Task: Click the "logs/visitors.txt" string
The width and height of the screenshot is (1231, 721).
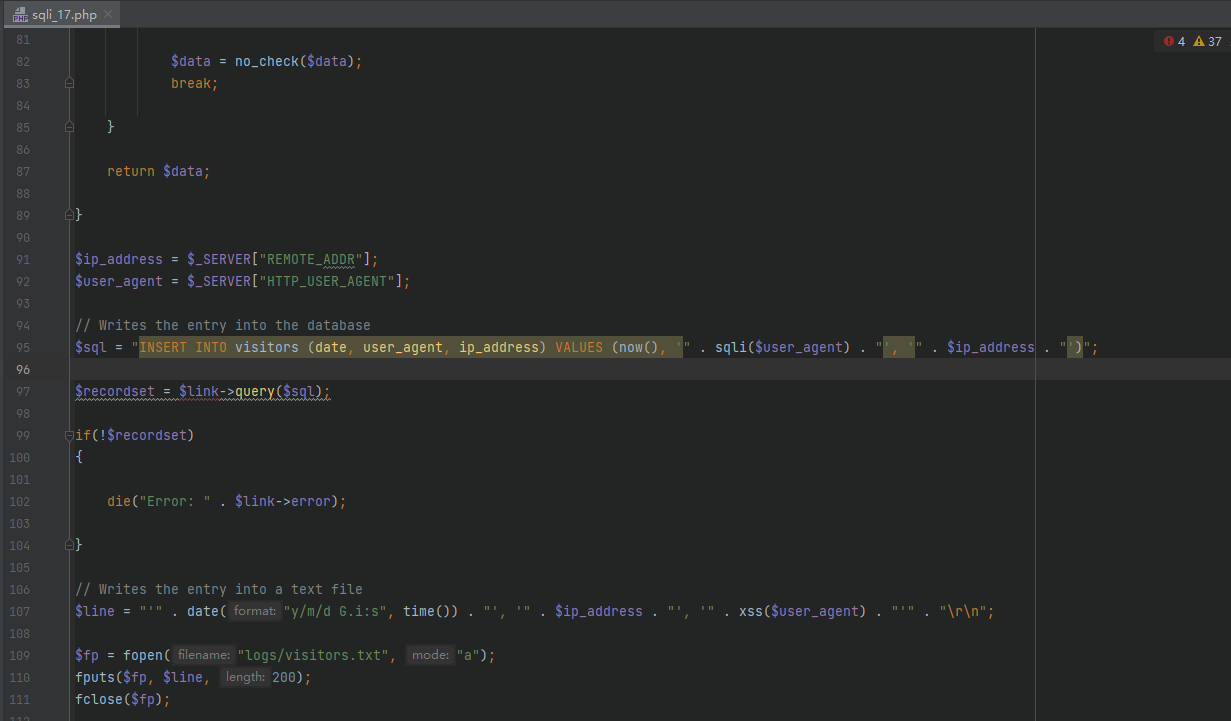Action: pyautogui.click(x=313, y=656)
